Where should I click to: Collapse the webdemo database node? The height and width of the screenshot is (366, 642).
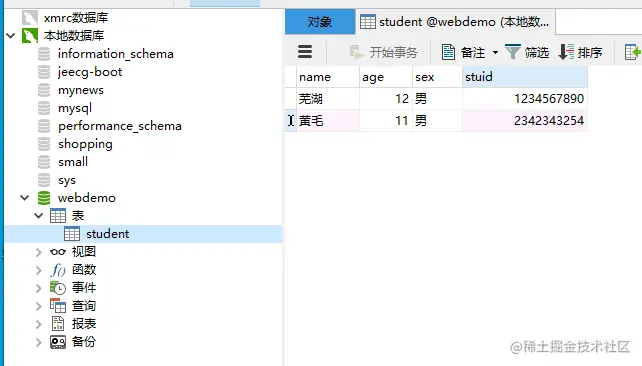(x=25, y=198)
